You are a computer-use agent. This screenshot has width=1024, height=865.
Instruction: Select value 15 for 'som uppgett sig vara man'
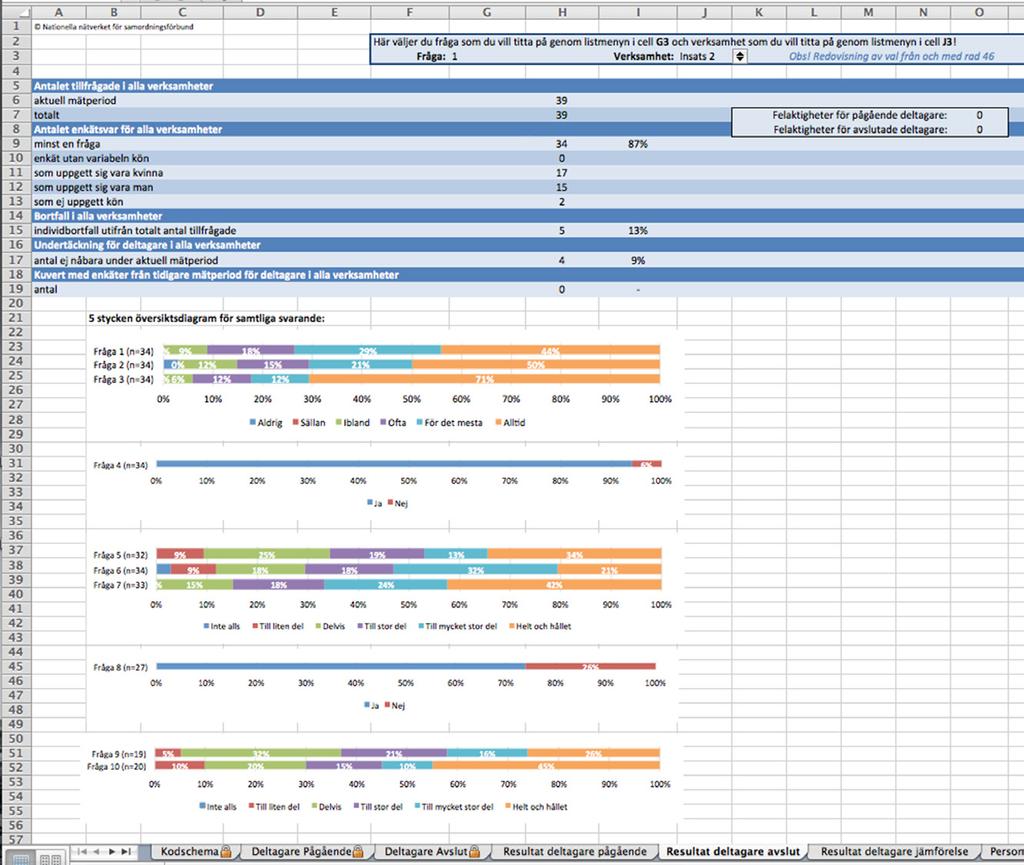tap(562, 187)
